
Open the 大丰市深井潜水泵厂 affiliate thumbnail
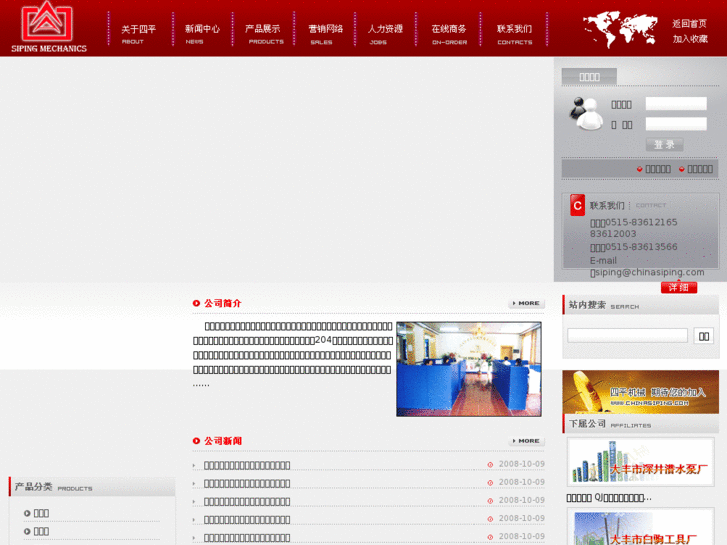(641, 462)
